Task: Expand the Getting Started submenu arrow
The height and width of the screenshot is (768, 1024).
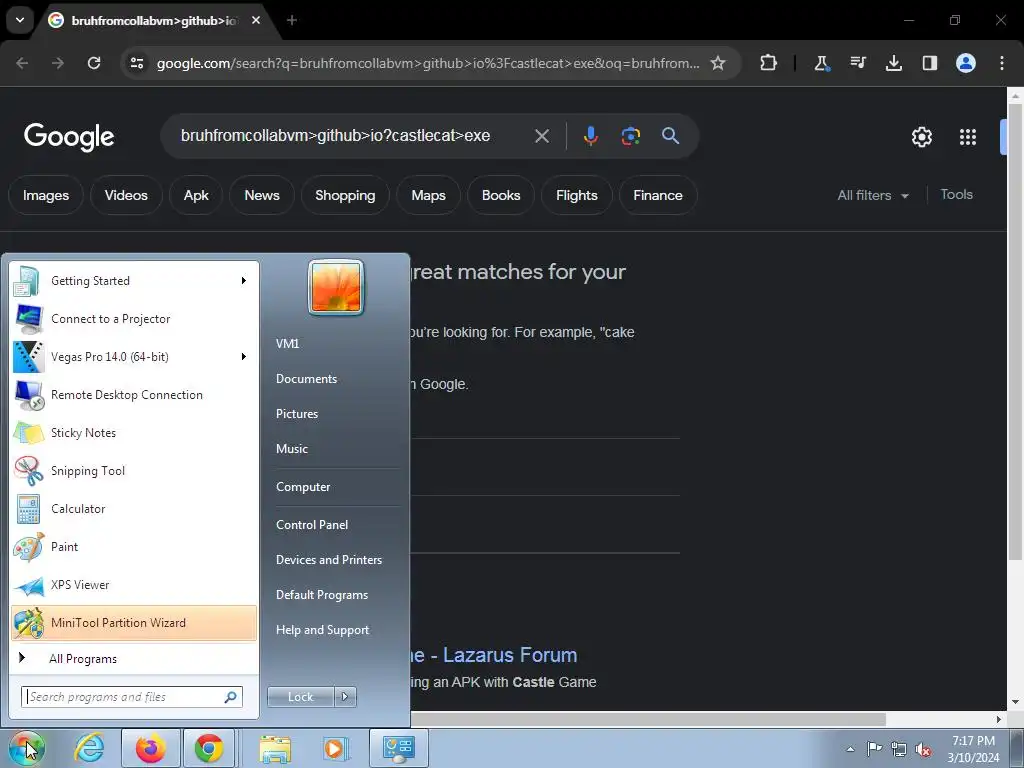Action: point(244,281)
